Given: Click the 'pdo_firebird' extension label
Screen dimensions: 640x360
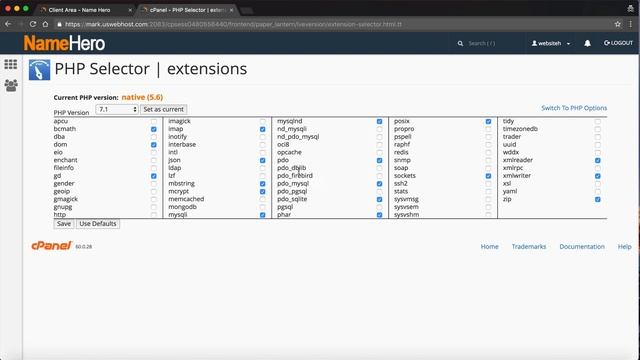Looking at the screenshot, I should pos(295,176).
